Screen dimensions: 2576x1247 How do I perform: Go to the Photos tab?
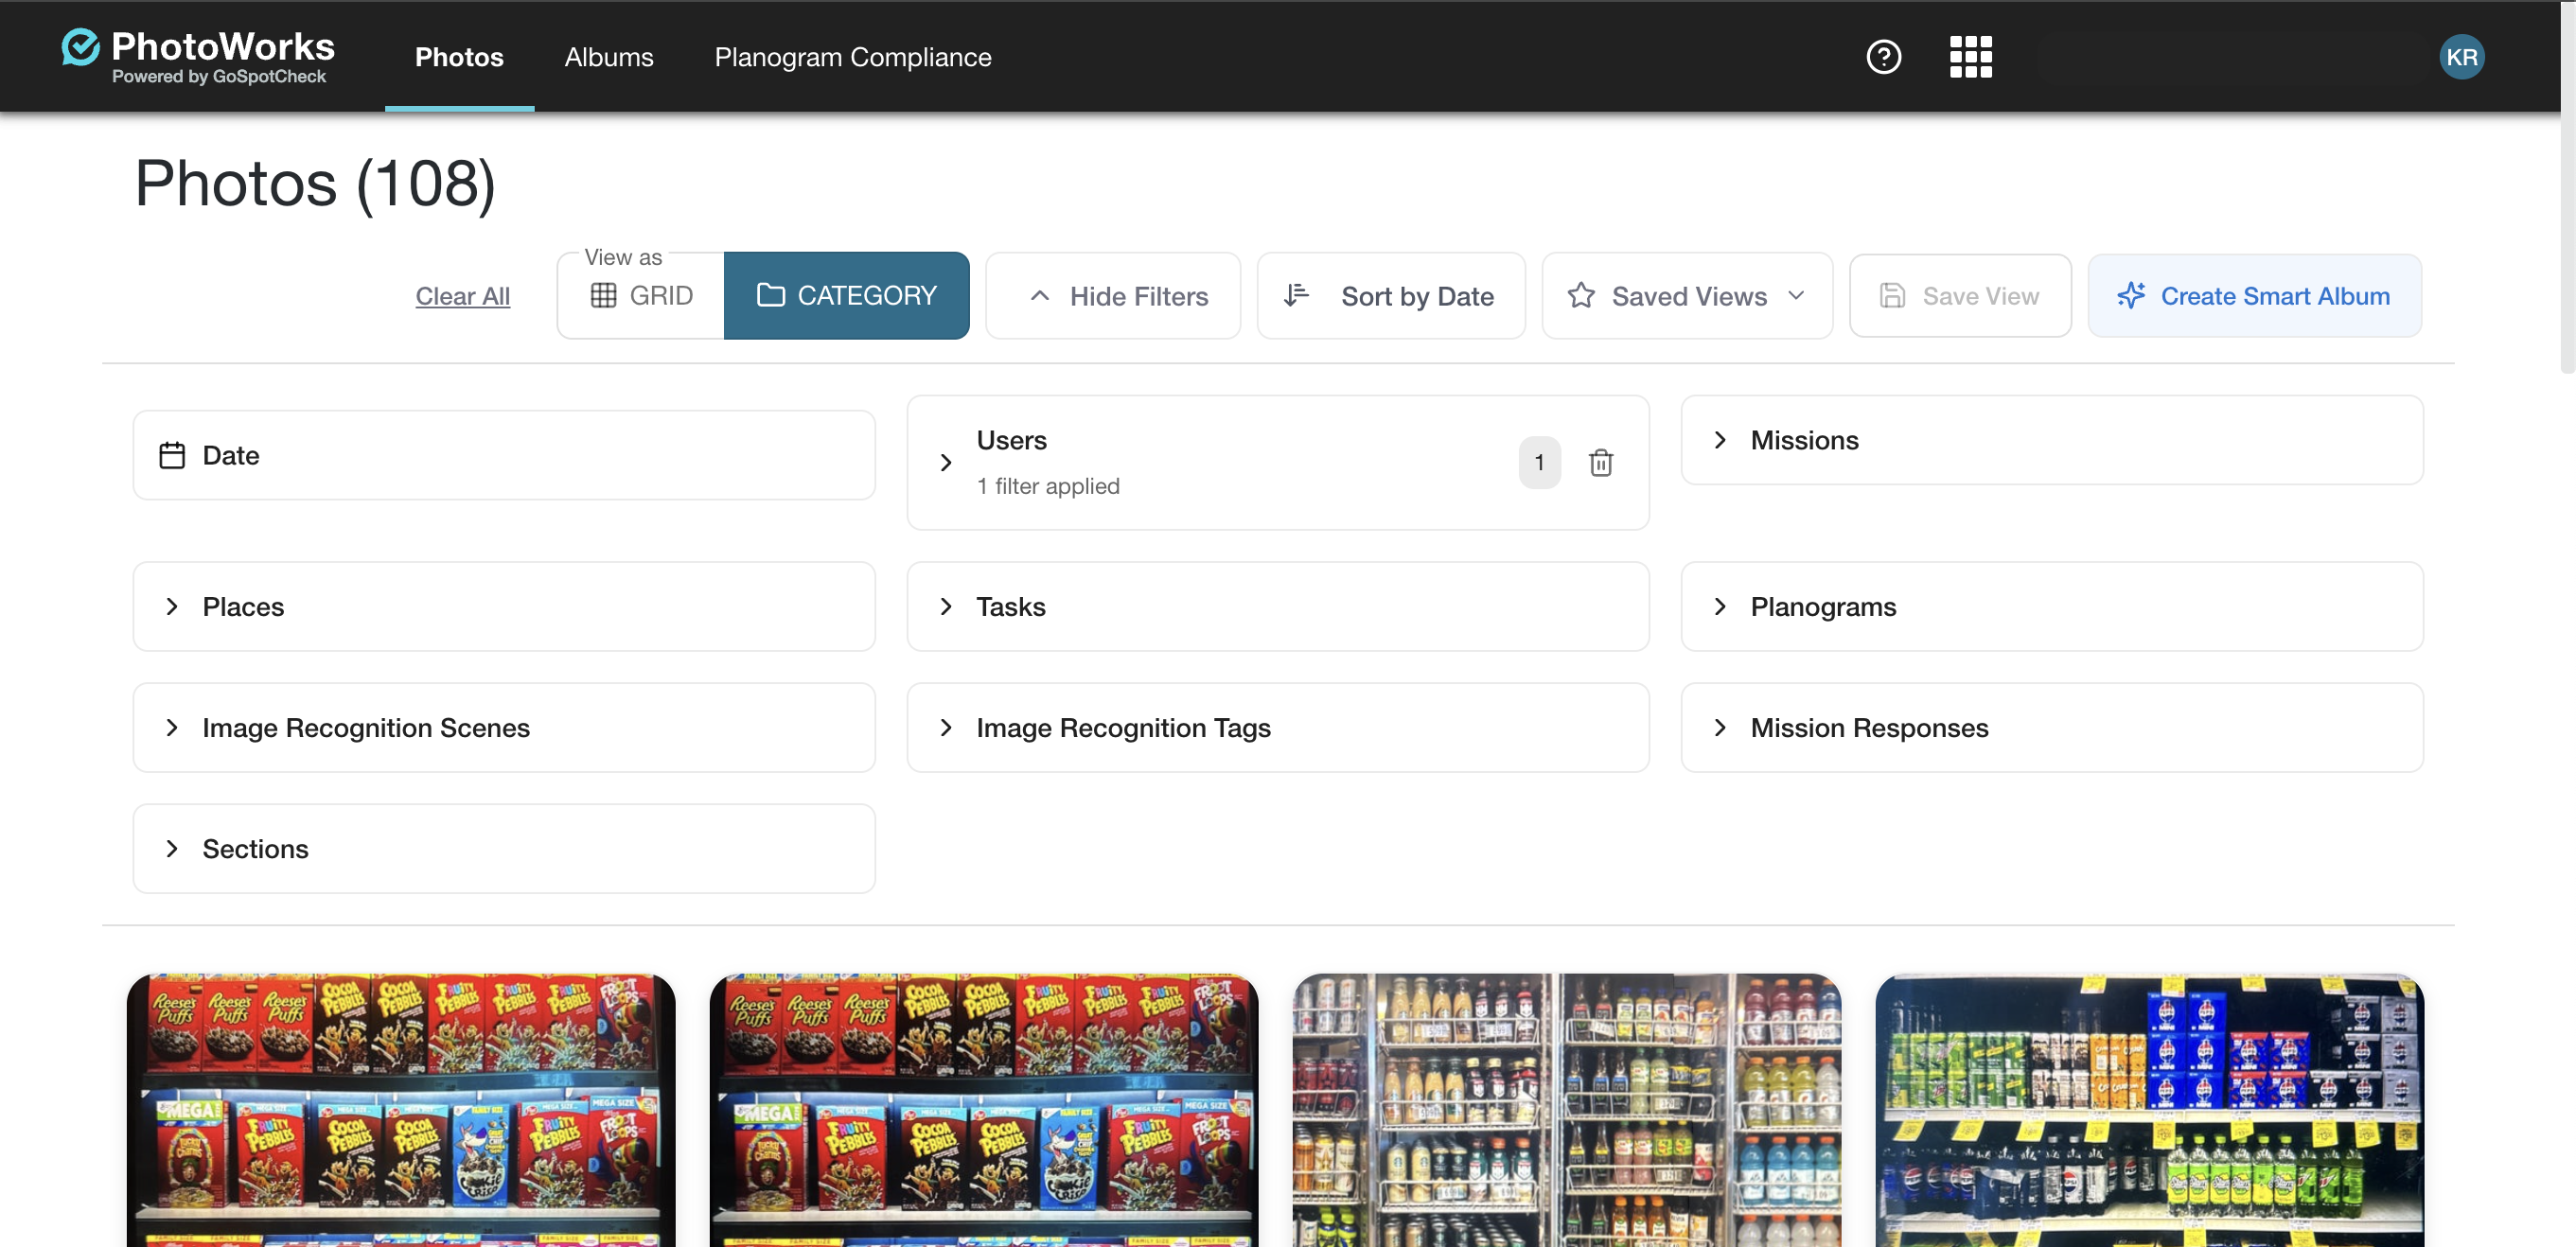coord(459,57)
